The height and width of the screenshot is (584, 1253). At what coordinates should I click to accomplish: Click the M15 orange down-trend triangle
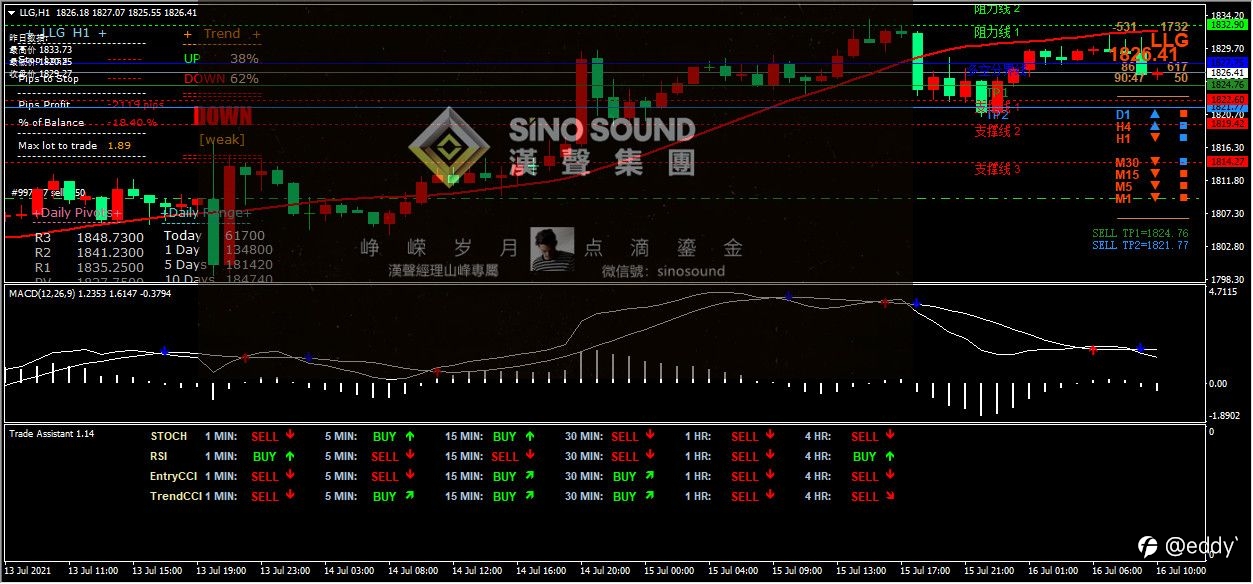(1155, 175)
